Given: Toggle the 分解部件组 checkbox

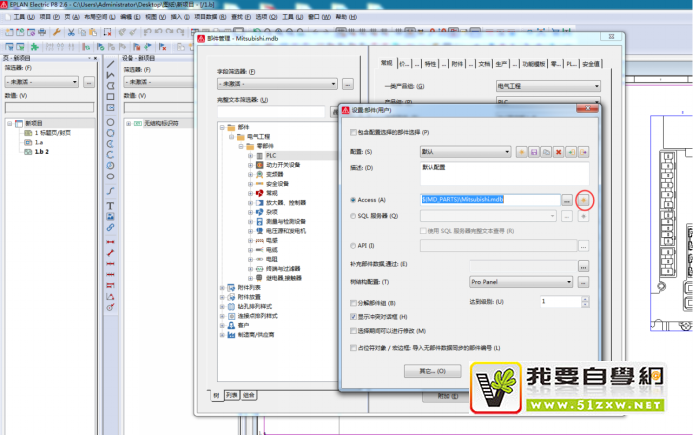Looking at the screenshot, I should pyautogui.click(x=352, y=302).
